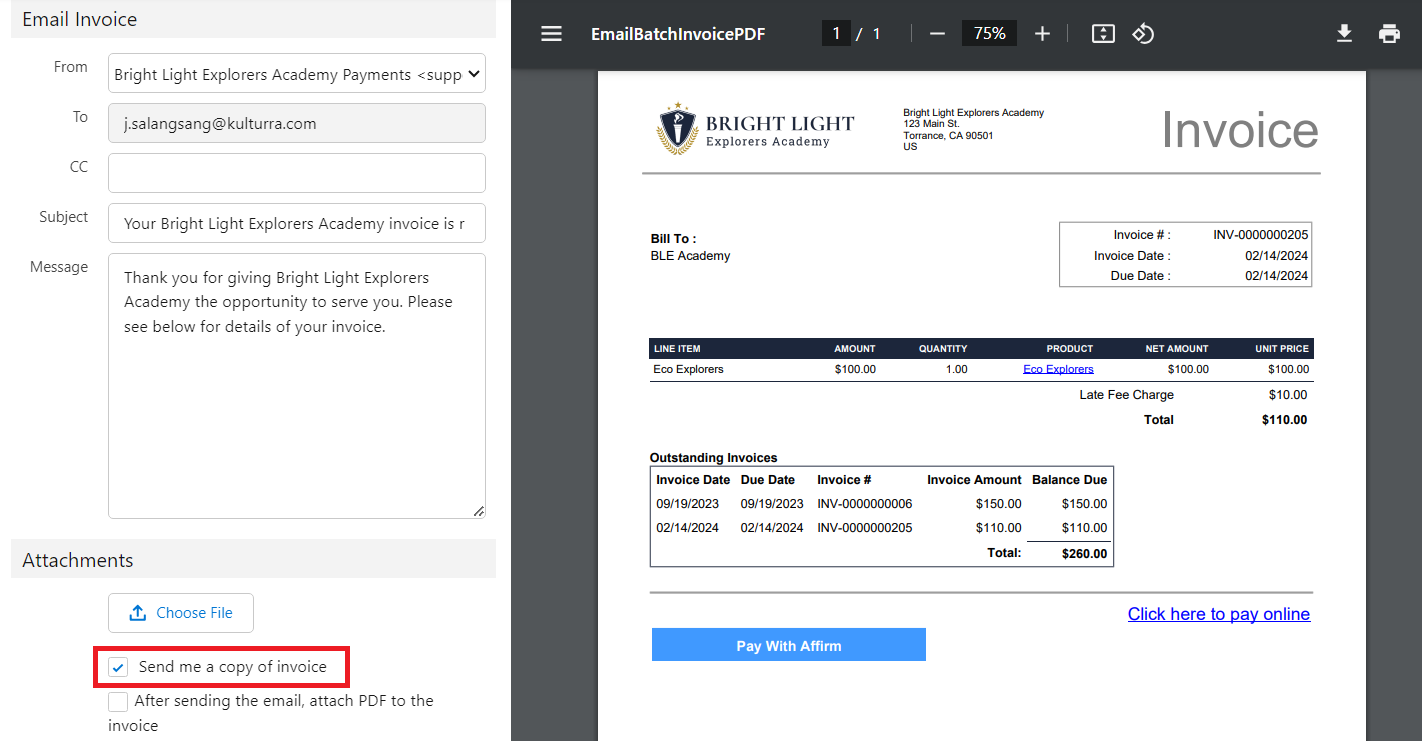
Task: Open the PDF viewer sidebar menu
Action: tap(551, 34)
